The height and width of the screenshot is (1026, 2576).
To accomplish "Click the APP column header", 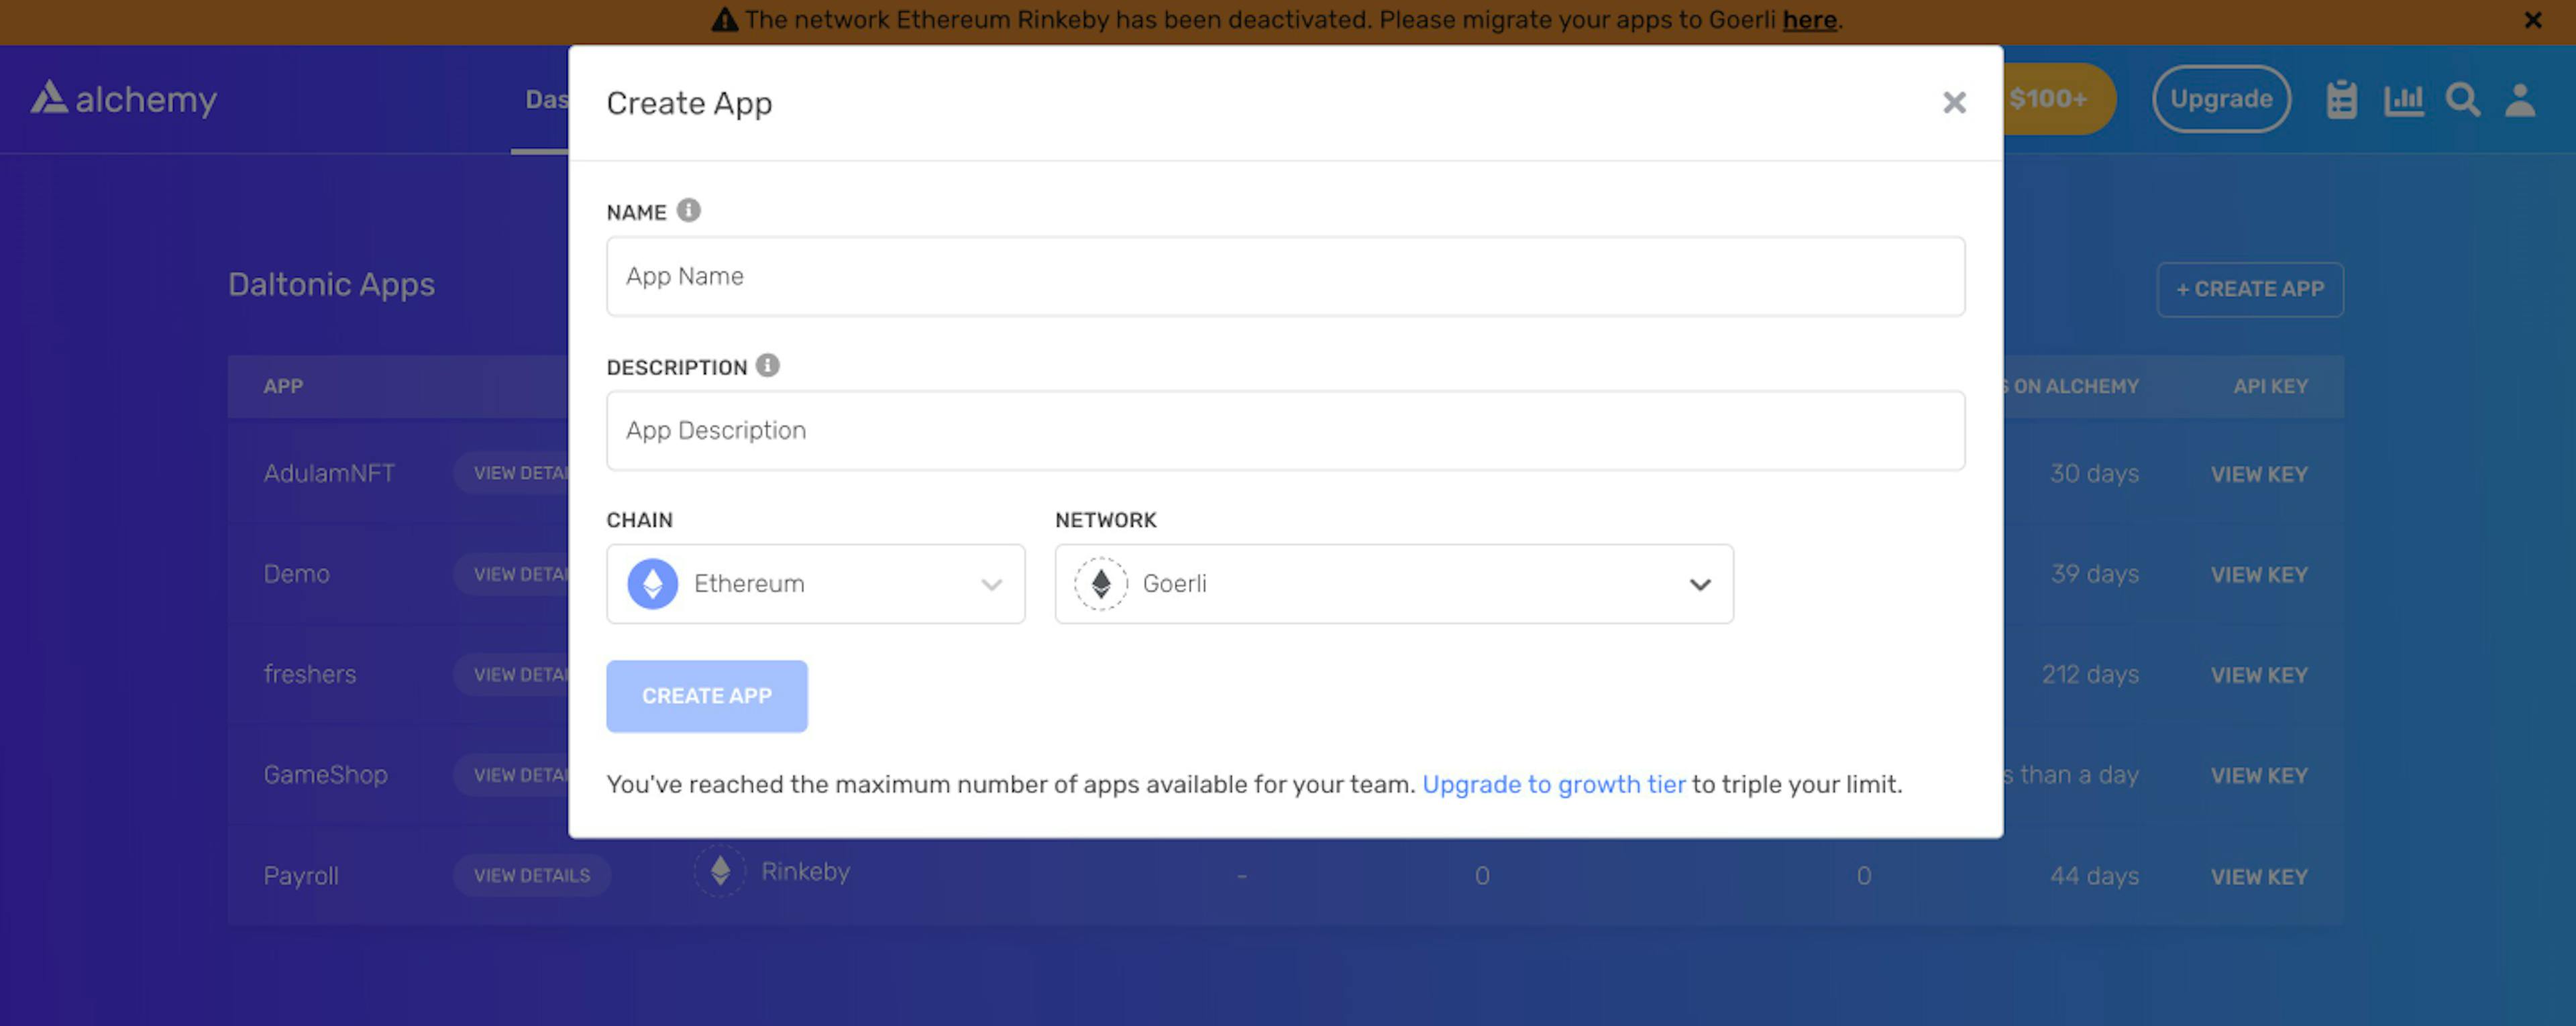I will tap(283, 386).
